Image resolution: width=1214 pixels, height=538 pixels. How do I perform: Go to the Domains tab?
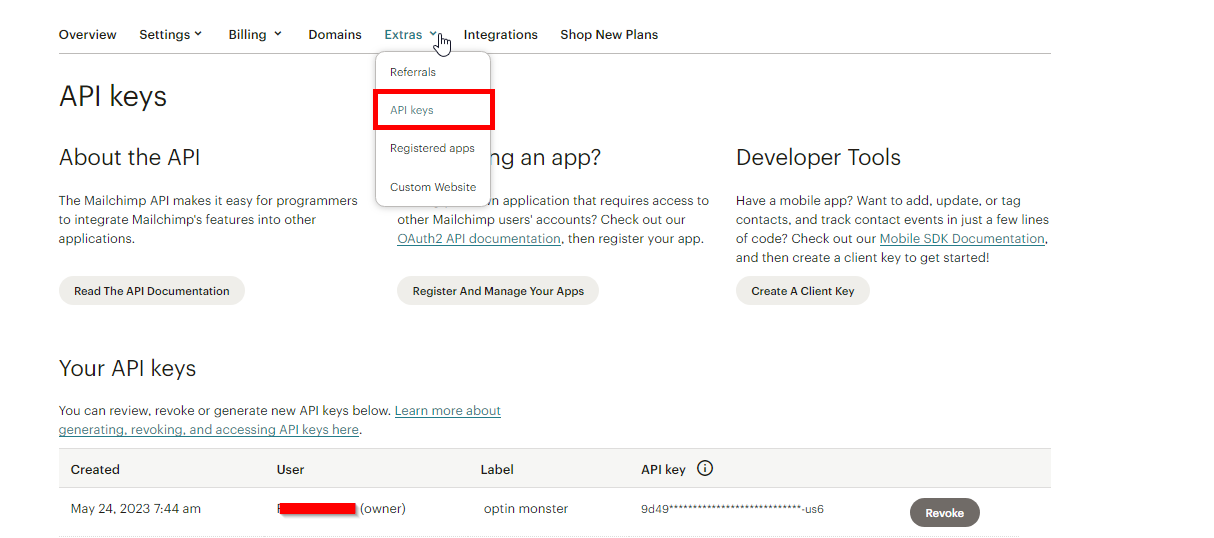(x=335, y=34)
